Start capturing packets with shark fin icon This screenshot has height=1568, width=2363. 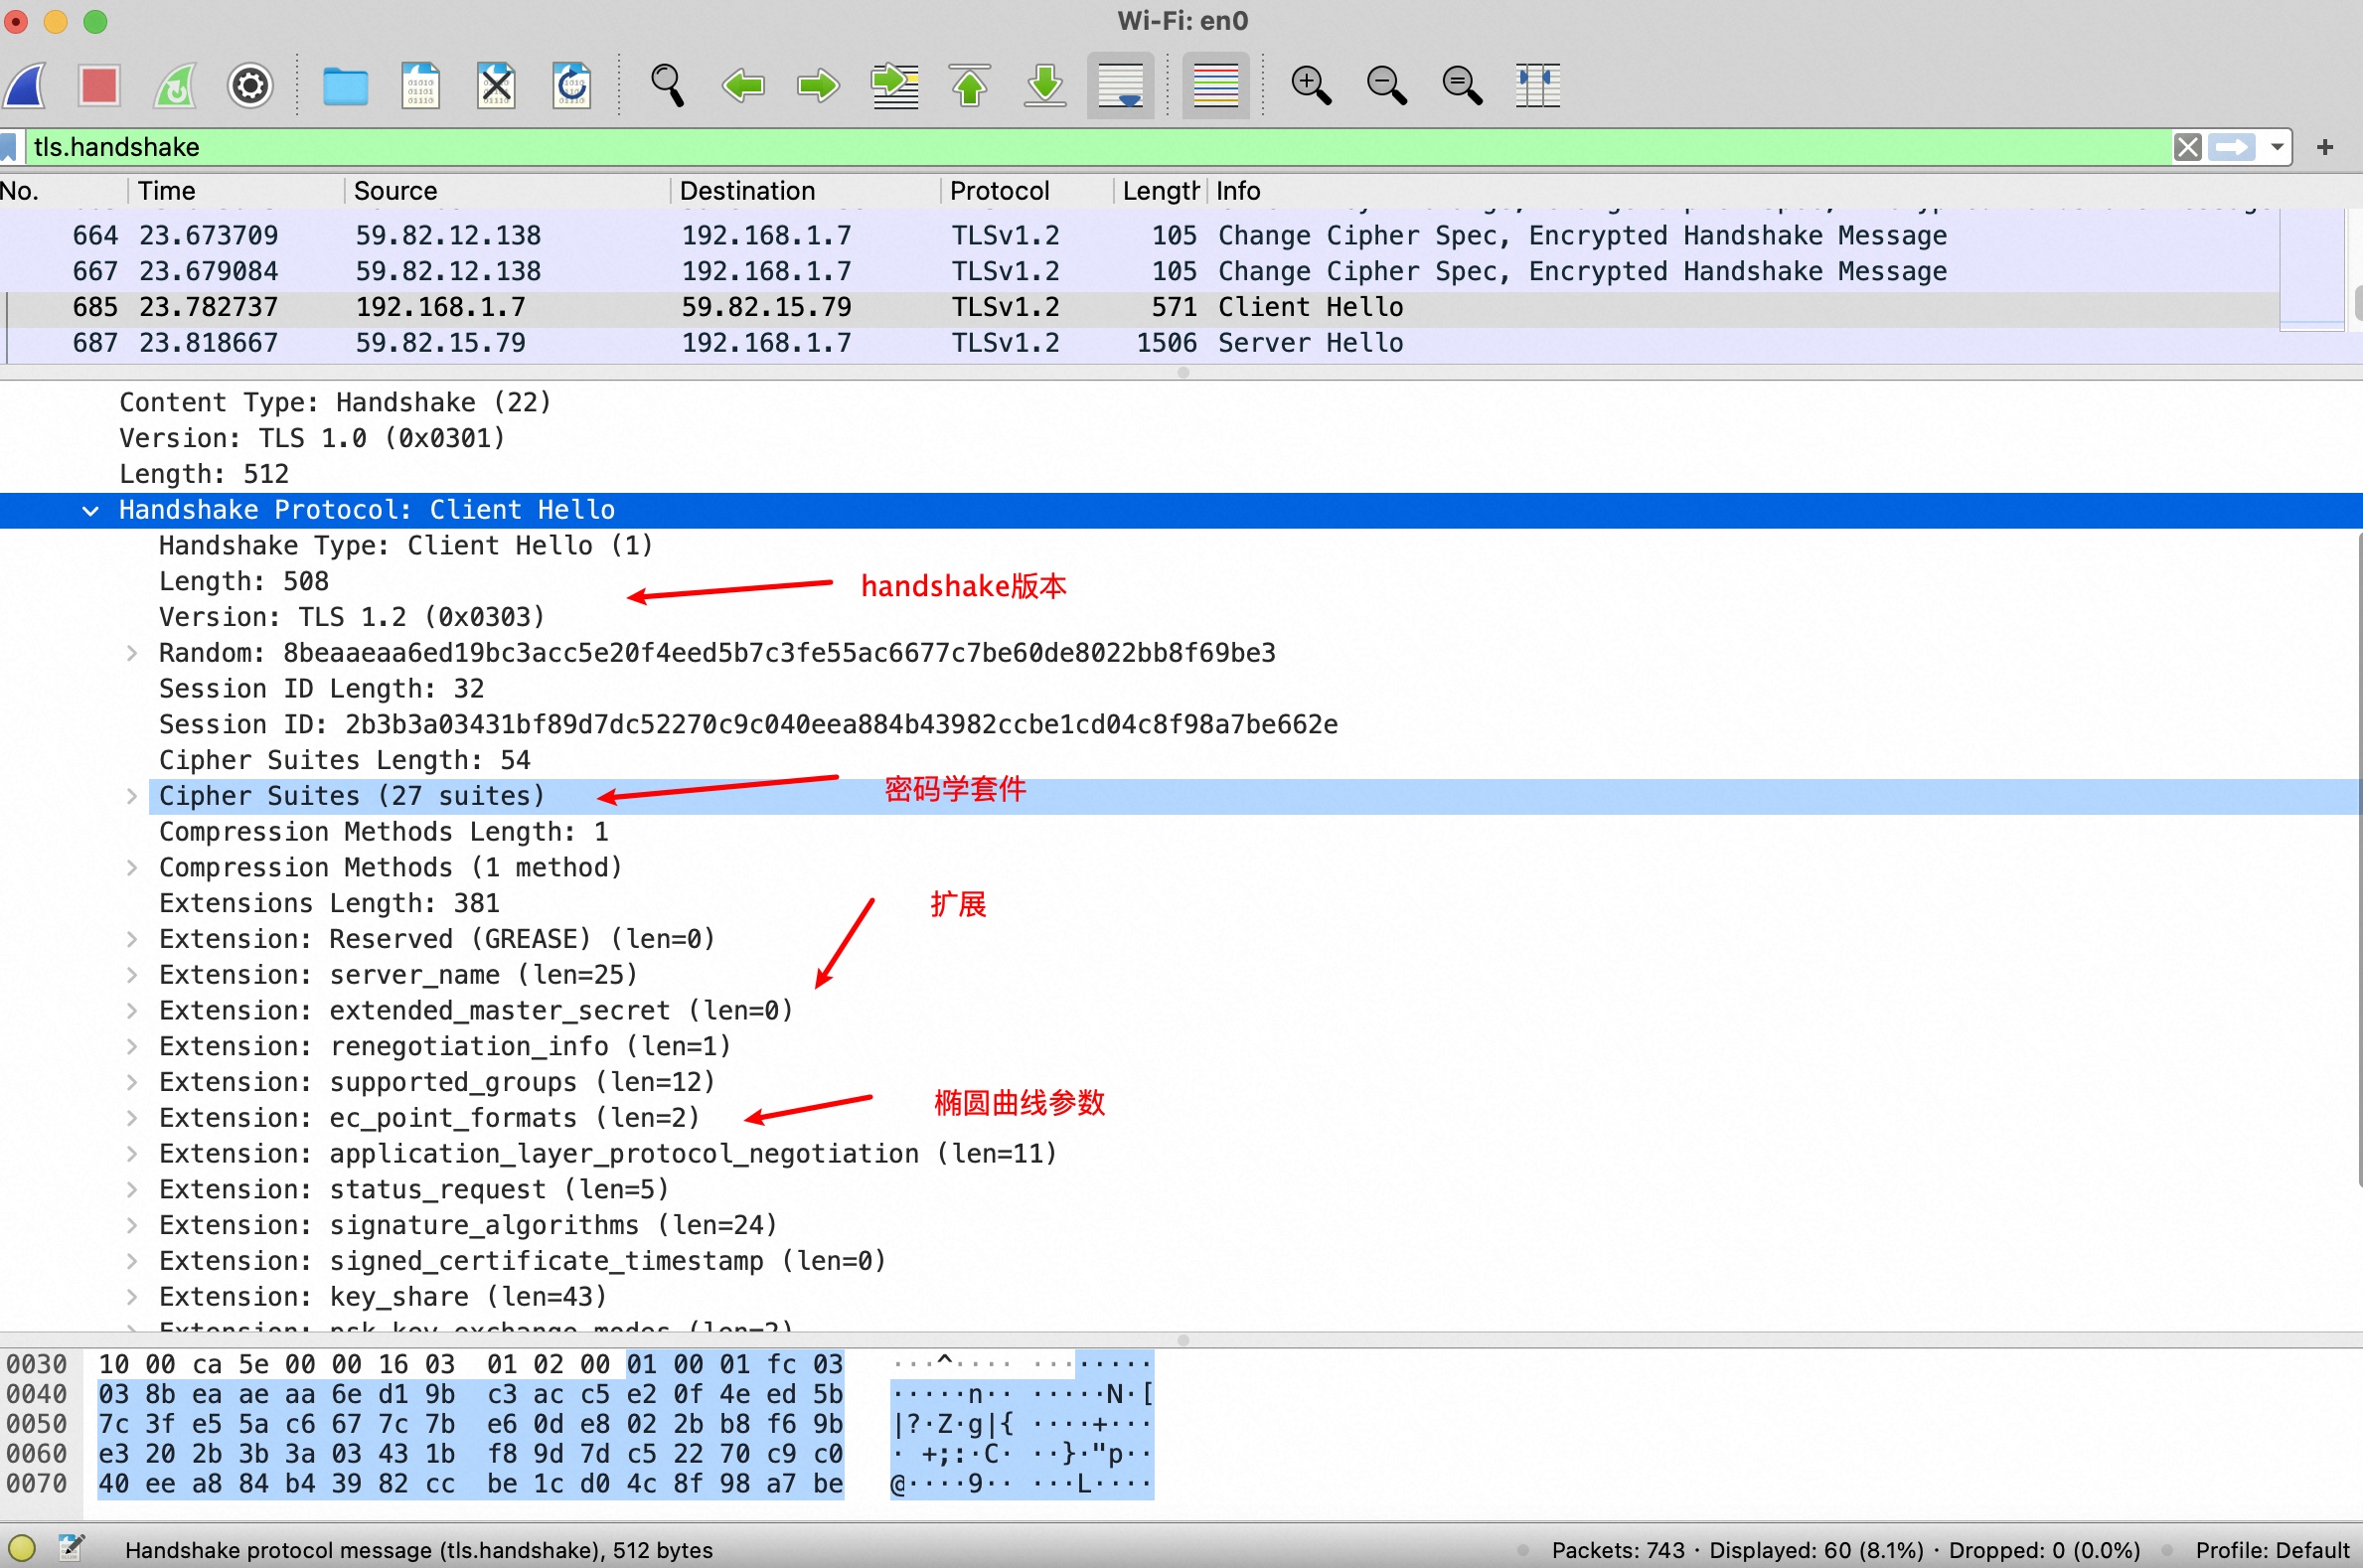(27, 86)
